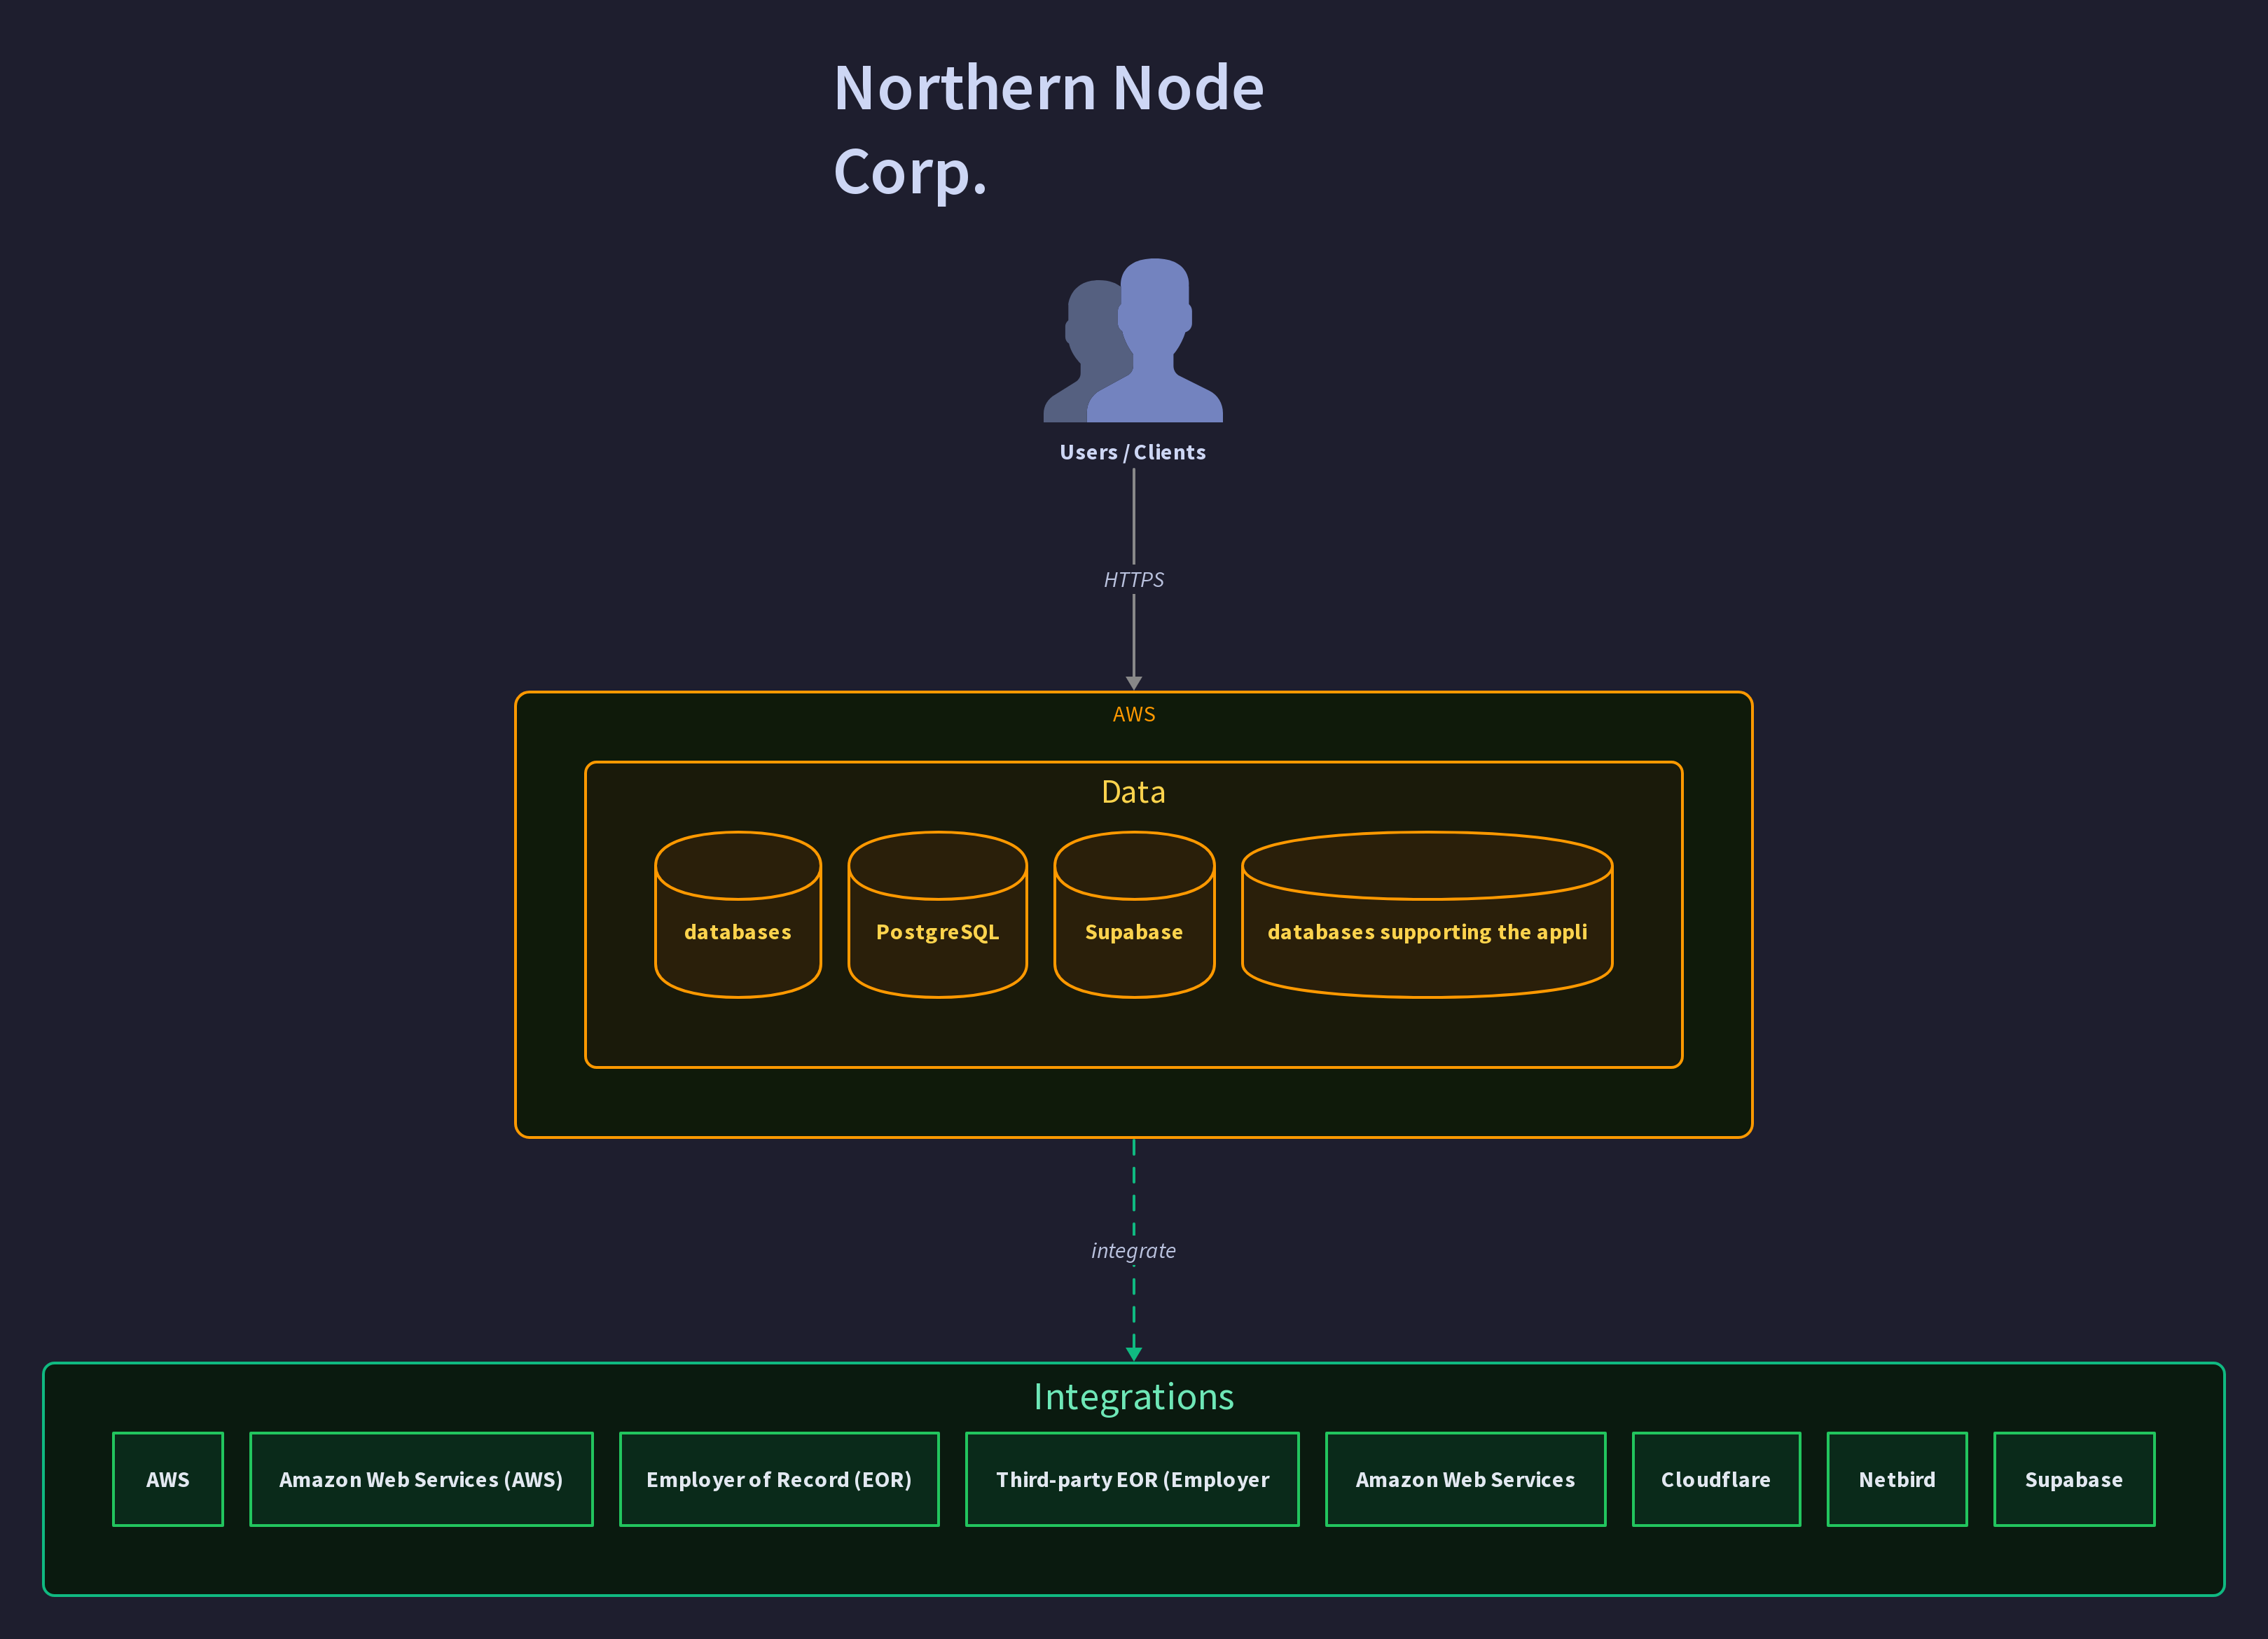Click the Employer of Record (EOR) box

pyautogui.click(x=779, y=1479)
